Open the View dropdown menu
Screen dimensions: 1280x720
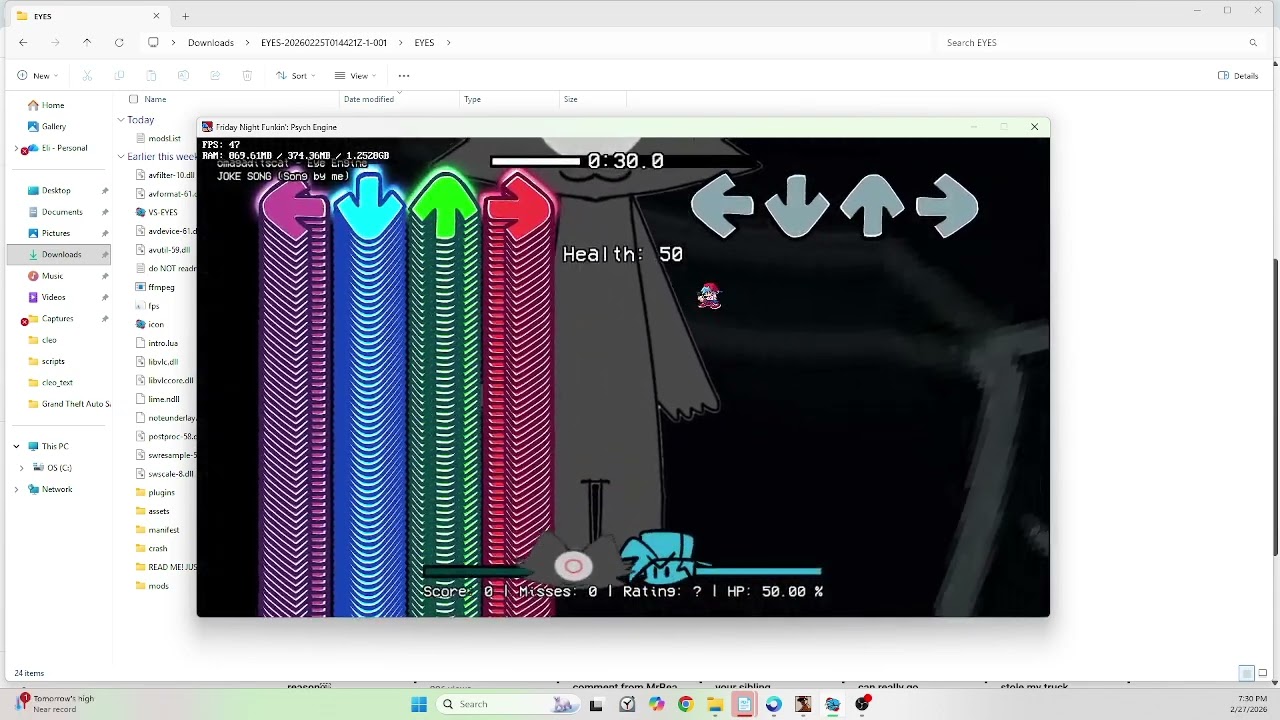pos(355,76)
